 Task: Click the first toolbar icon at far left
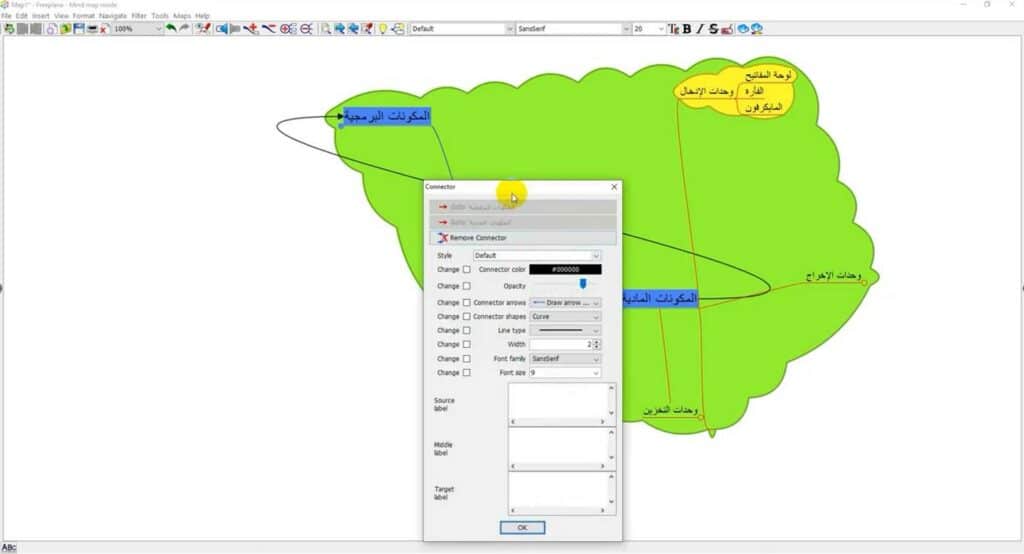(9, 29)
